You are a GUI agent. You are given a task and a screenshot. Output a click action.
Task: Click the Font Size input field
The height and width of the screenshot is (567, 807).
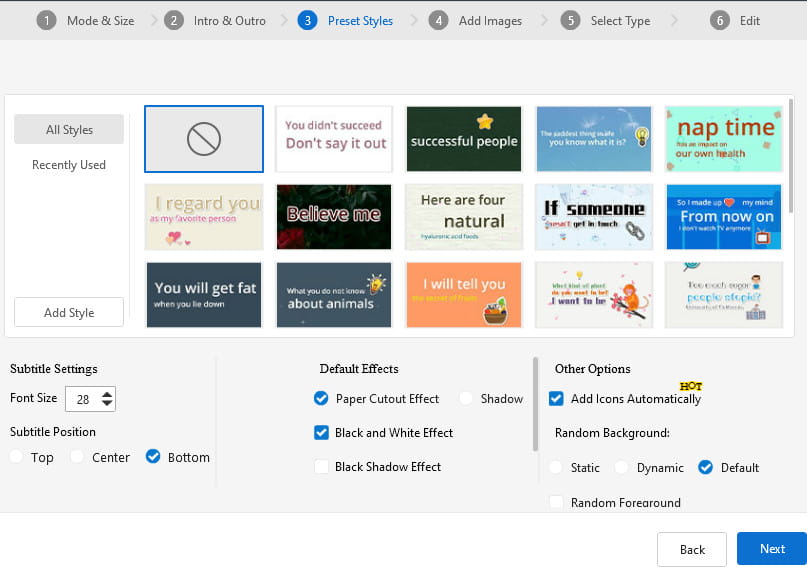click(83, 399)
